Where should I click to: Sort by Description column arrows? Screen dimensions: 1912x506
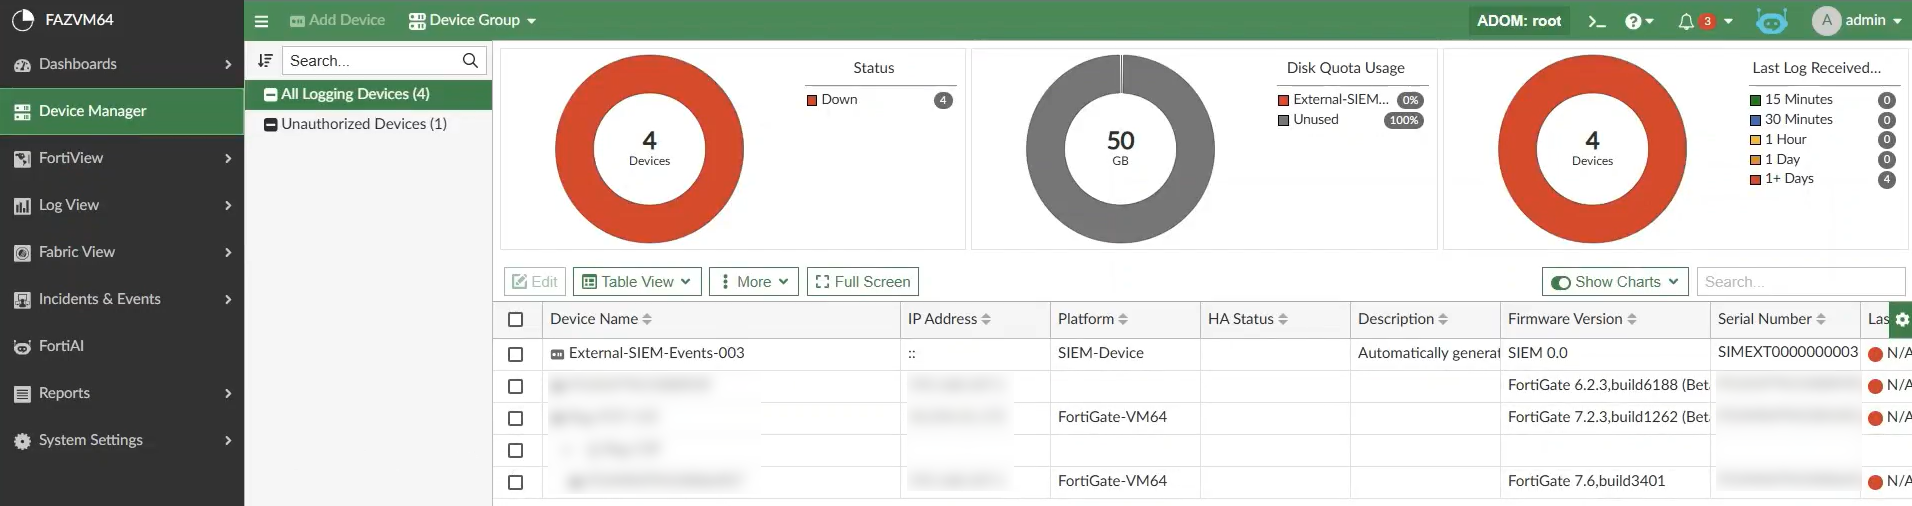(1443, 319)
